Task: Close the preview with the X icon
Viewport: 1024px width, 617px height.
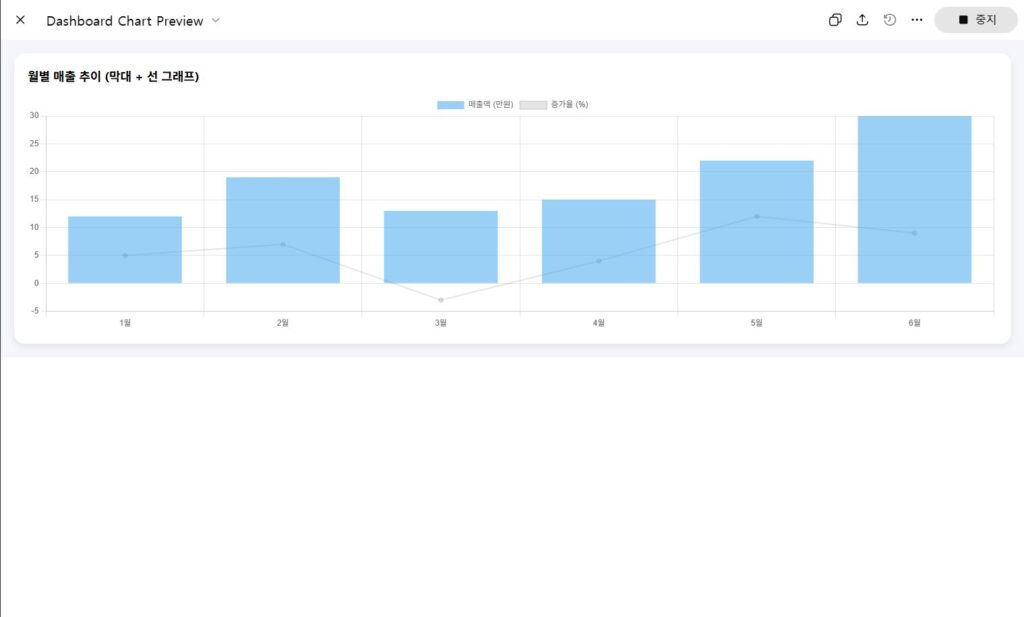Action: [x=20, y=20]
